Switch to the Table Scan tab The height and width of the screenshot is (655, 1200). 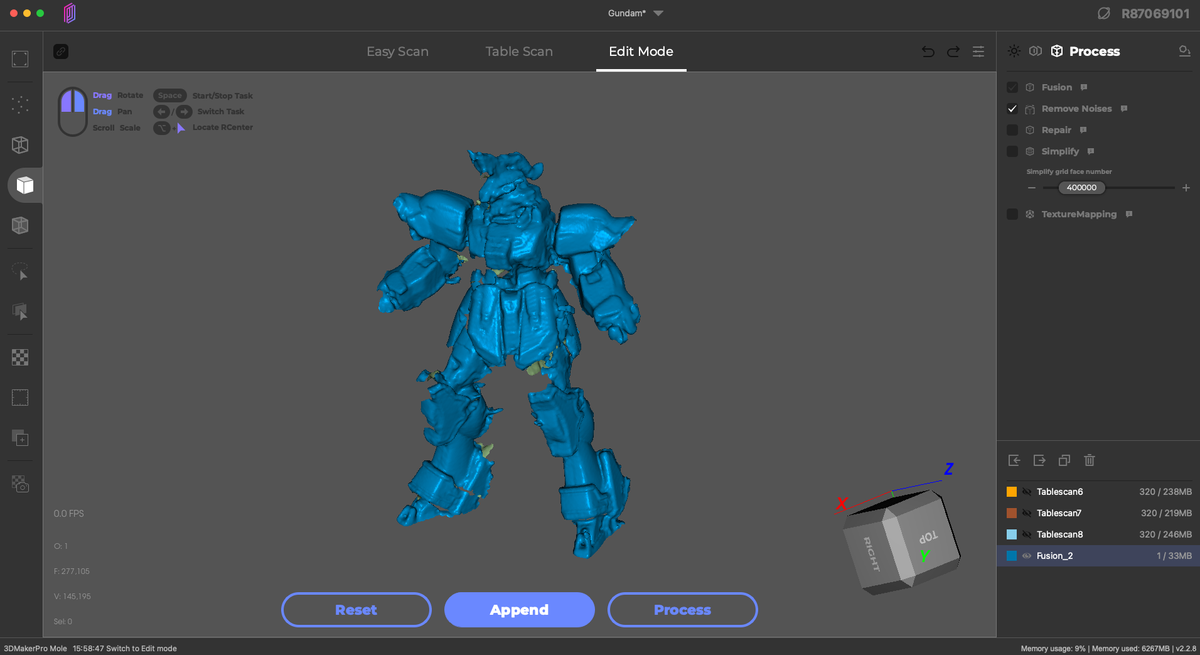[519, 51]
